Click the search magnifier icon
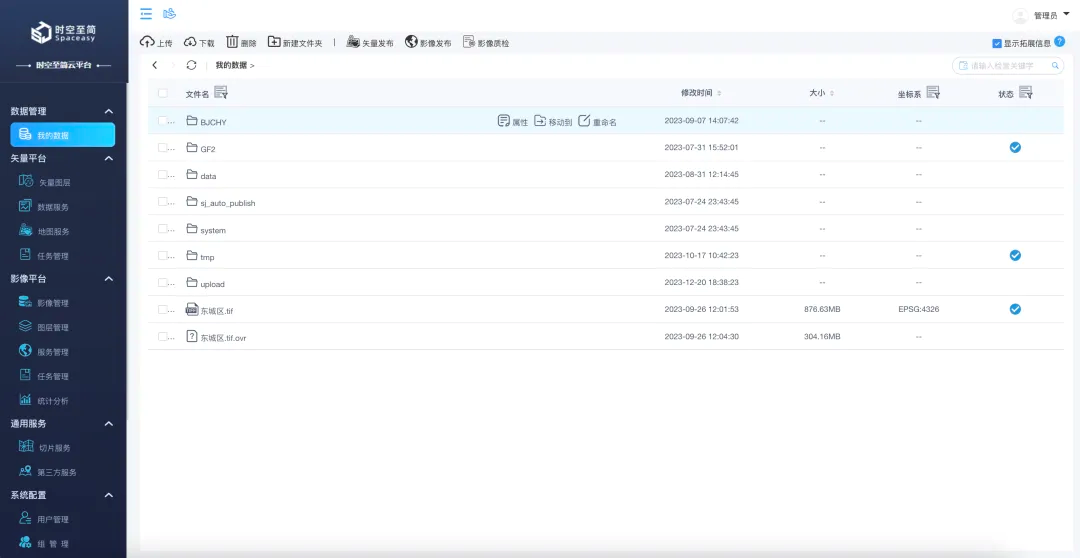1080x558 pixels. pyautogui.click(x=1055, y=65)
